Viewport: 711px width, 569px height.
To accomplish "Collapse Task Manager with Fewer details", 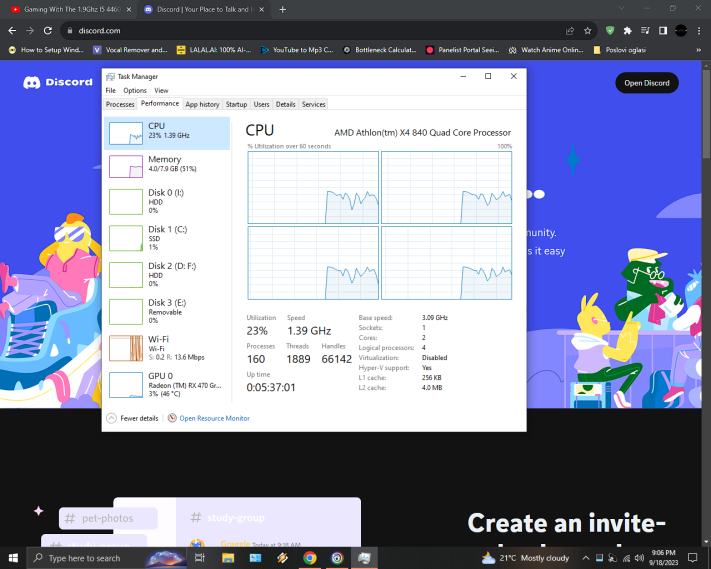I will pyautogui.click(x=132, y=418).
